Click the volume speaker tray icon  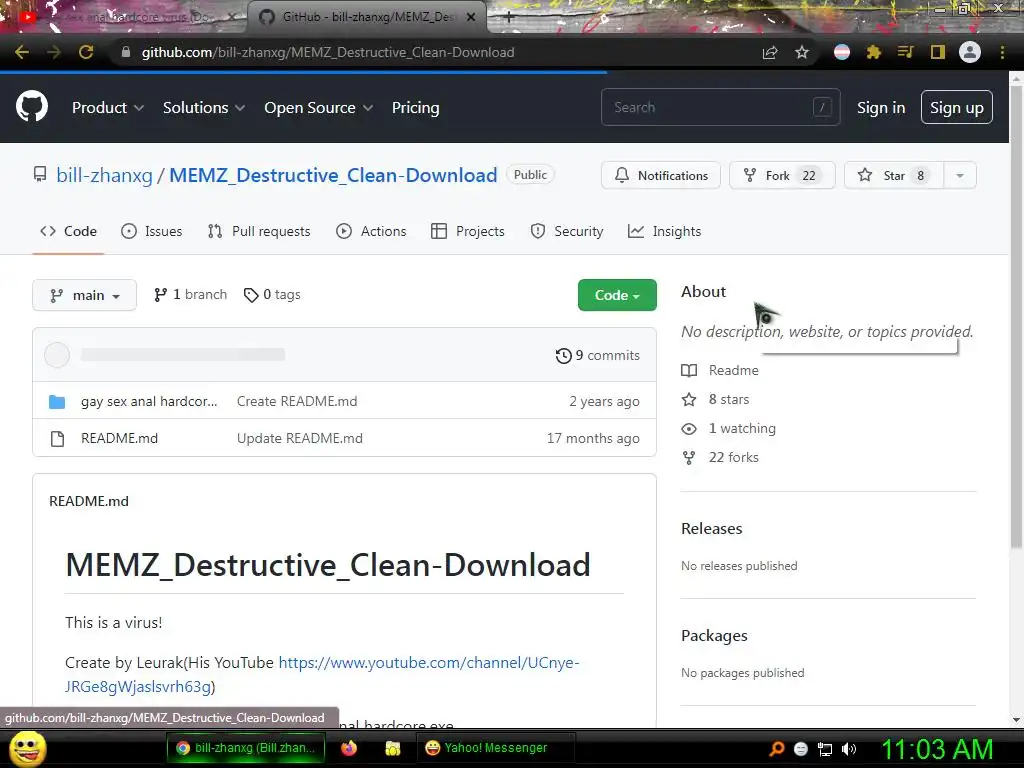pos(849,748)
